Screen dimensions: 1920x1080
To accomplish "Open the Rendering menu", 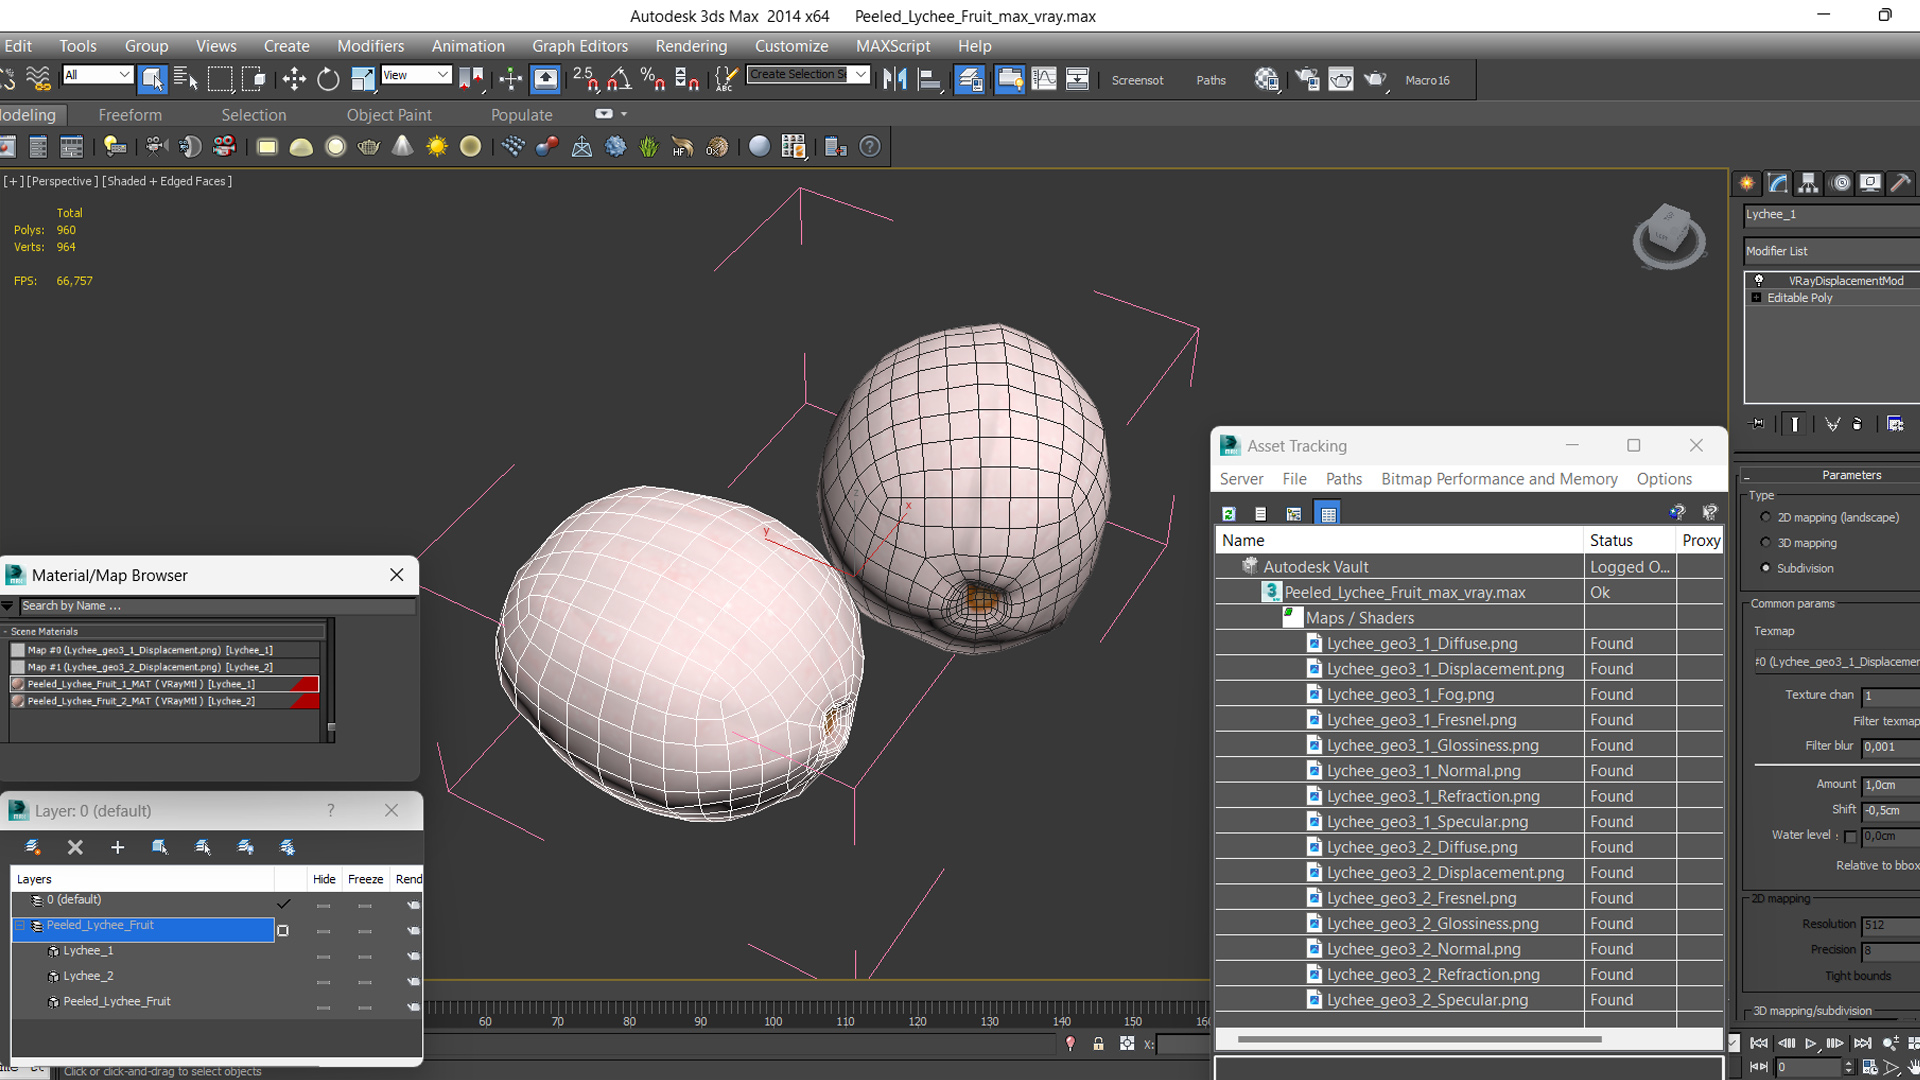I will pyautogui.click(x=691, y=46).
